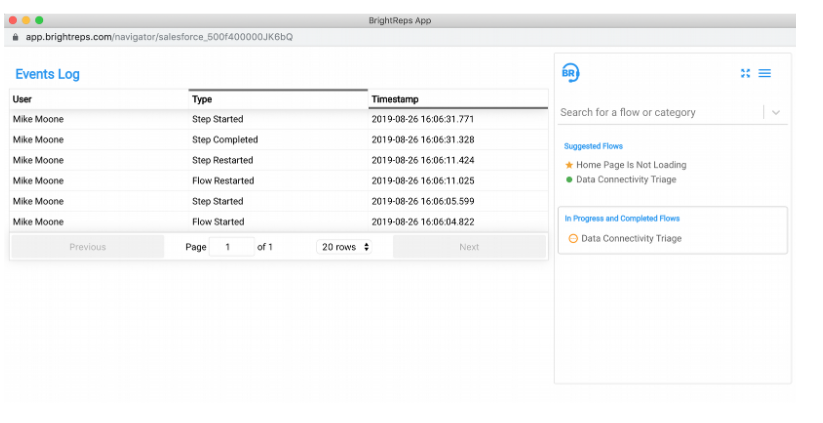Click the Step Restarted type cell
823x423 pixels.
223,160
